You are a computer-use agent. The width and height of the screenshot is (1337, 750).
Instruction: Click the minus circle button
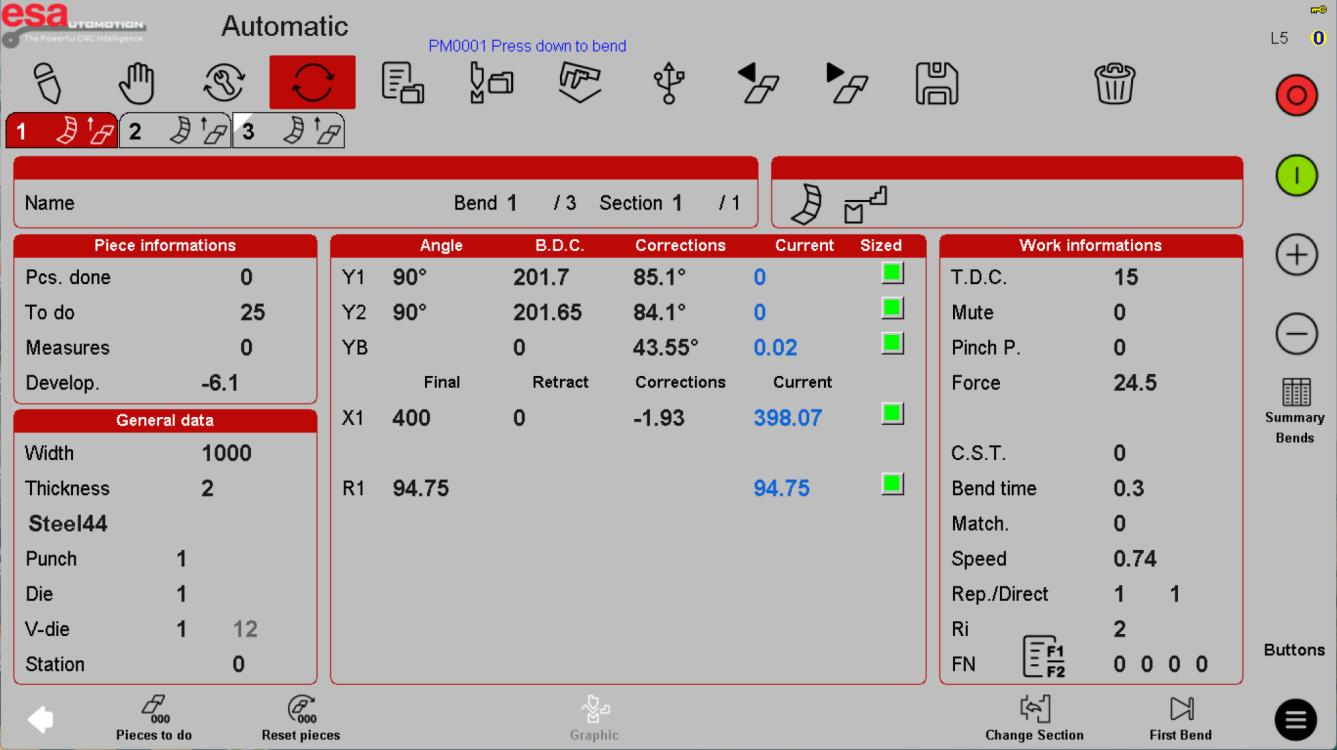coord(1296,334)
